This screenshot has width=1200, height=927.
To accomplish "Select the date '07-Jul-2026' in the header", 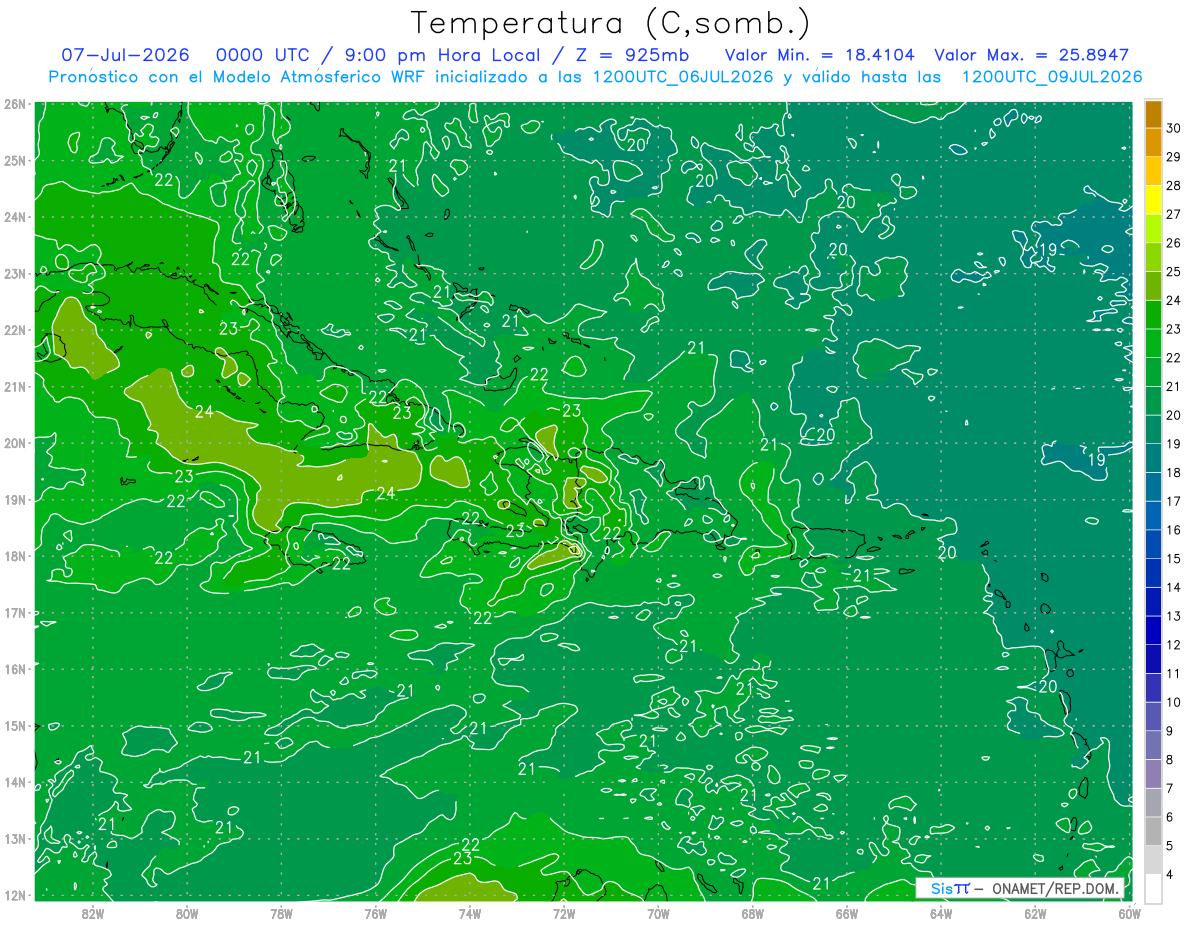I will pos(127,55).
